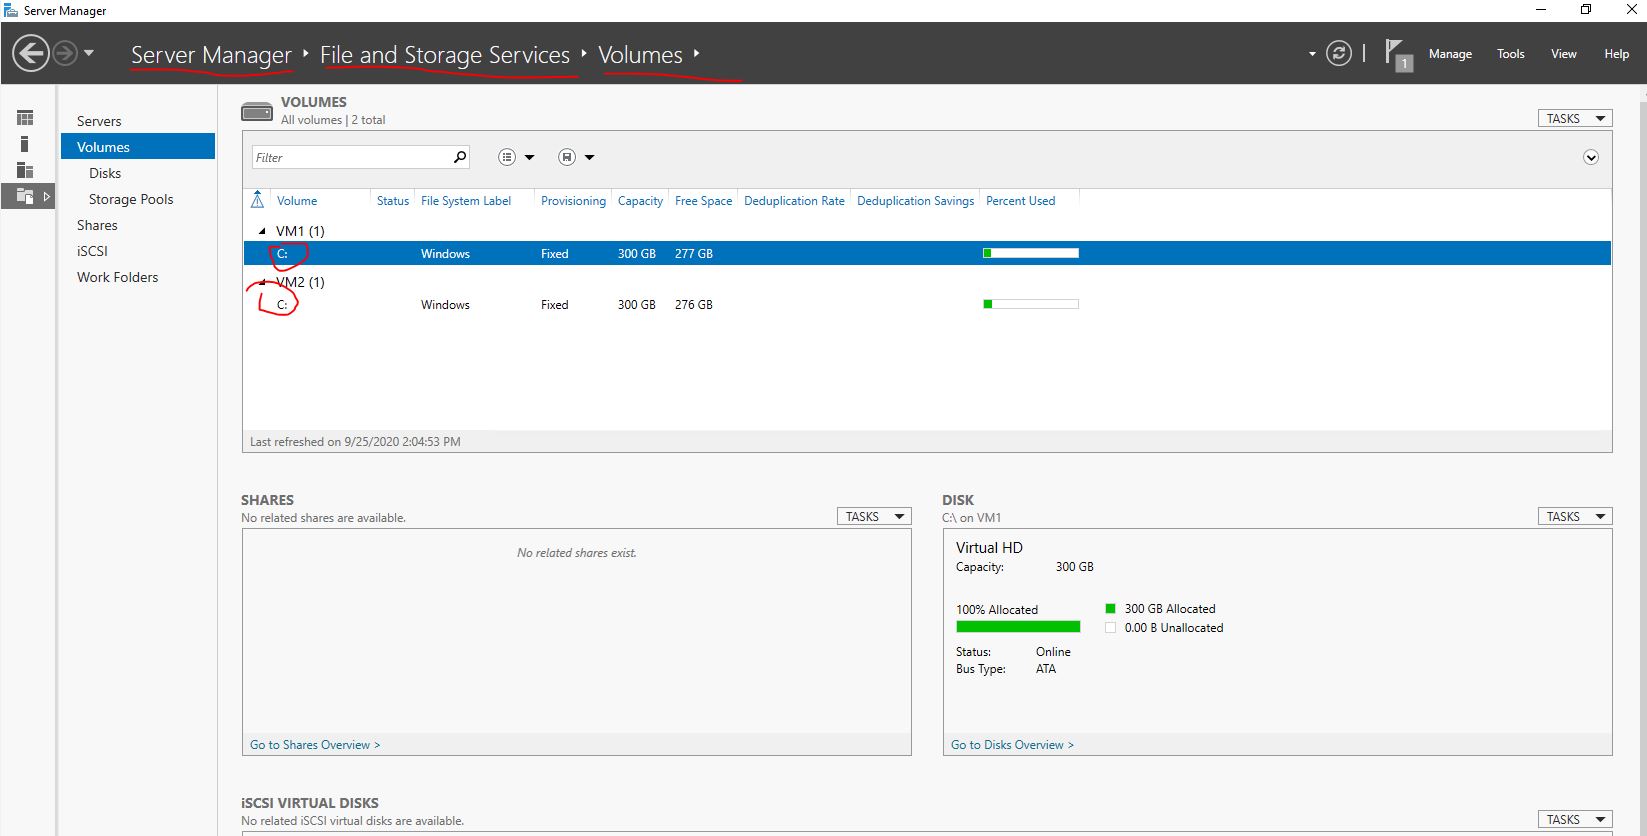
Task: Click the refresh icon in header
Action: coord(1339,53)
